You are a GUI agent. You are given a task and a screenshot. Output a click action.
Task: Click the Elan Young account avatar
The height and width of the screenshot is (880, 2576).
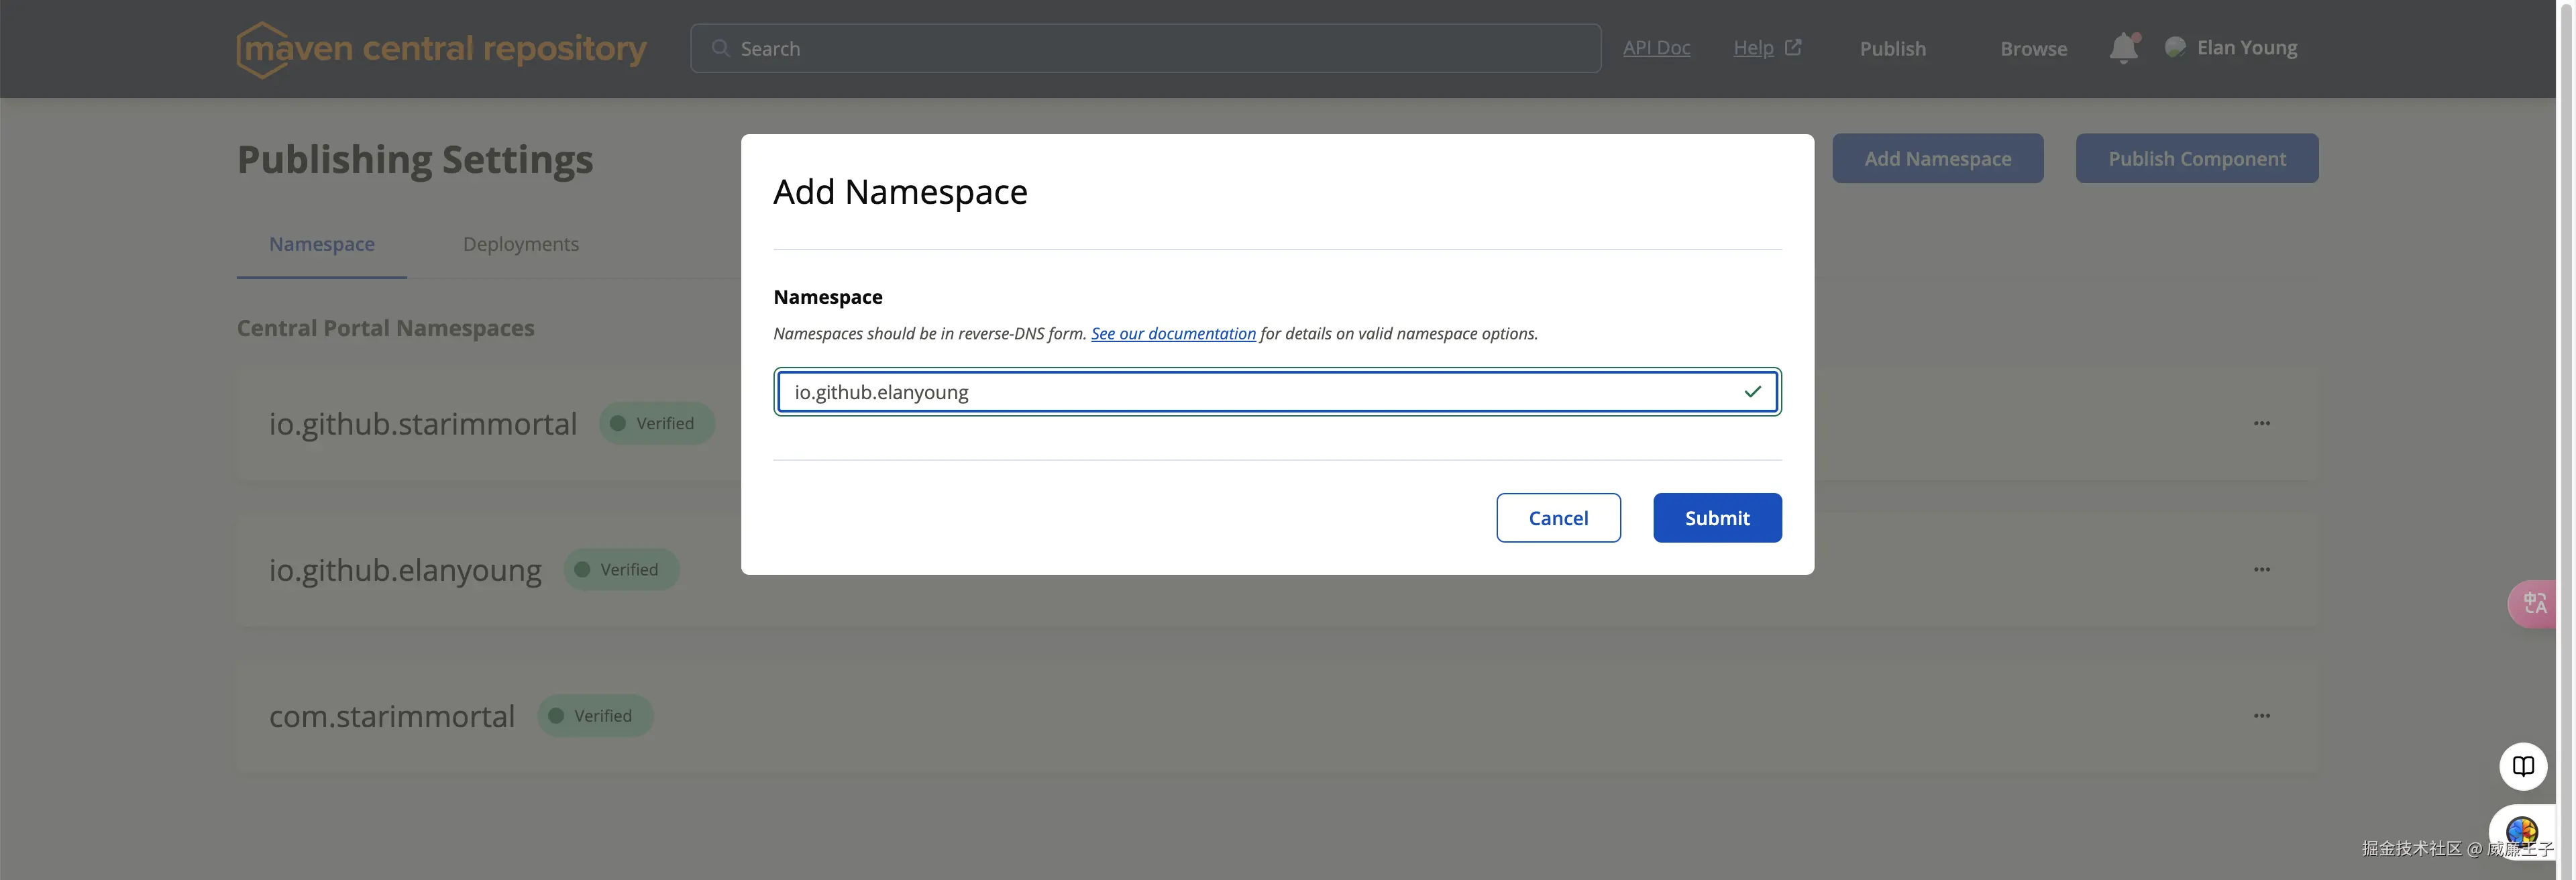2176,47
